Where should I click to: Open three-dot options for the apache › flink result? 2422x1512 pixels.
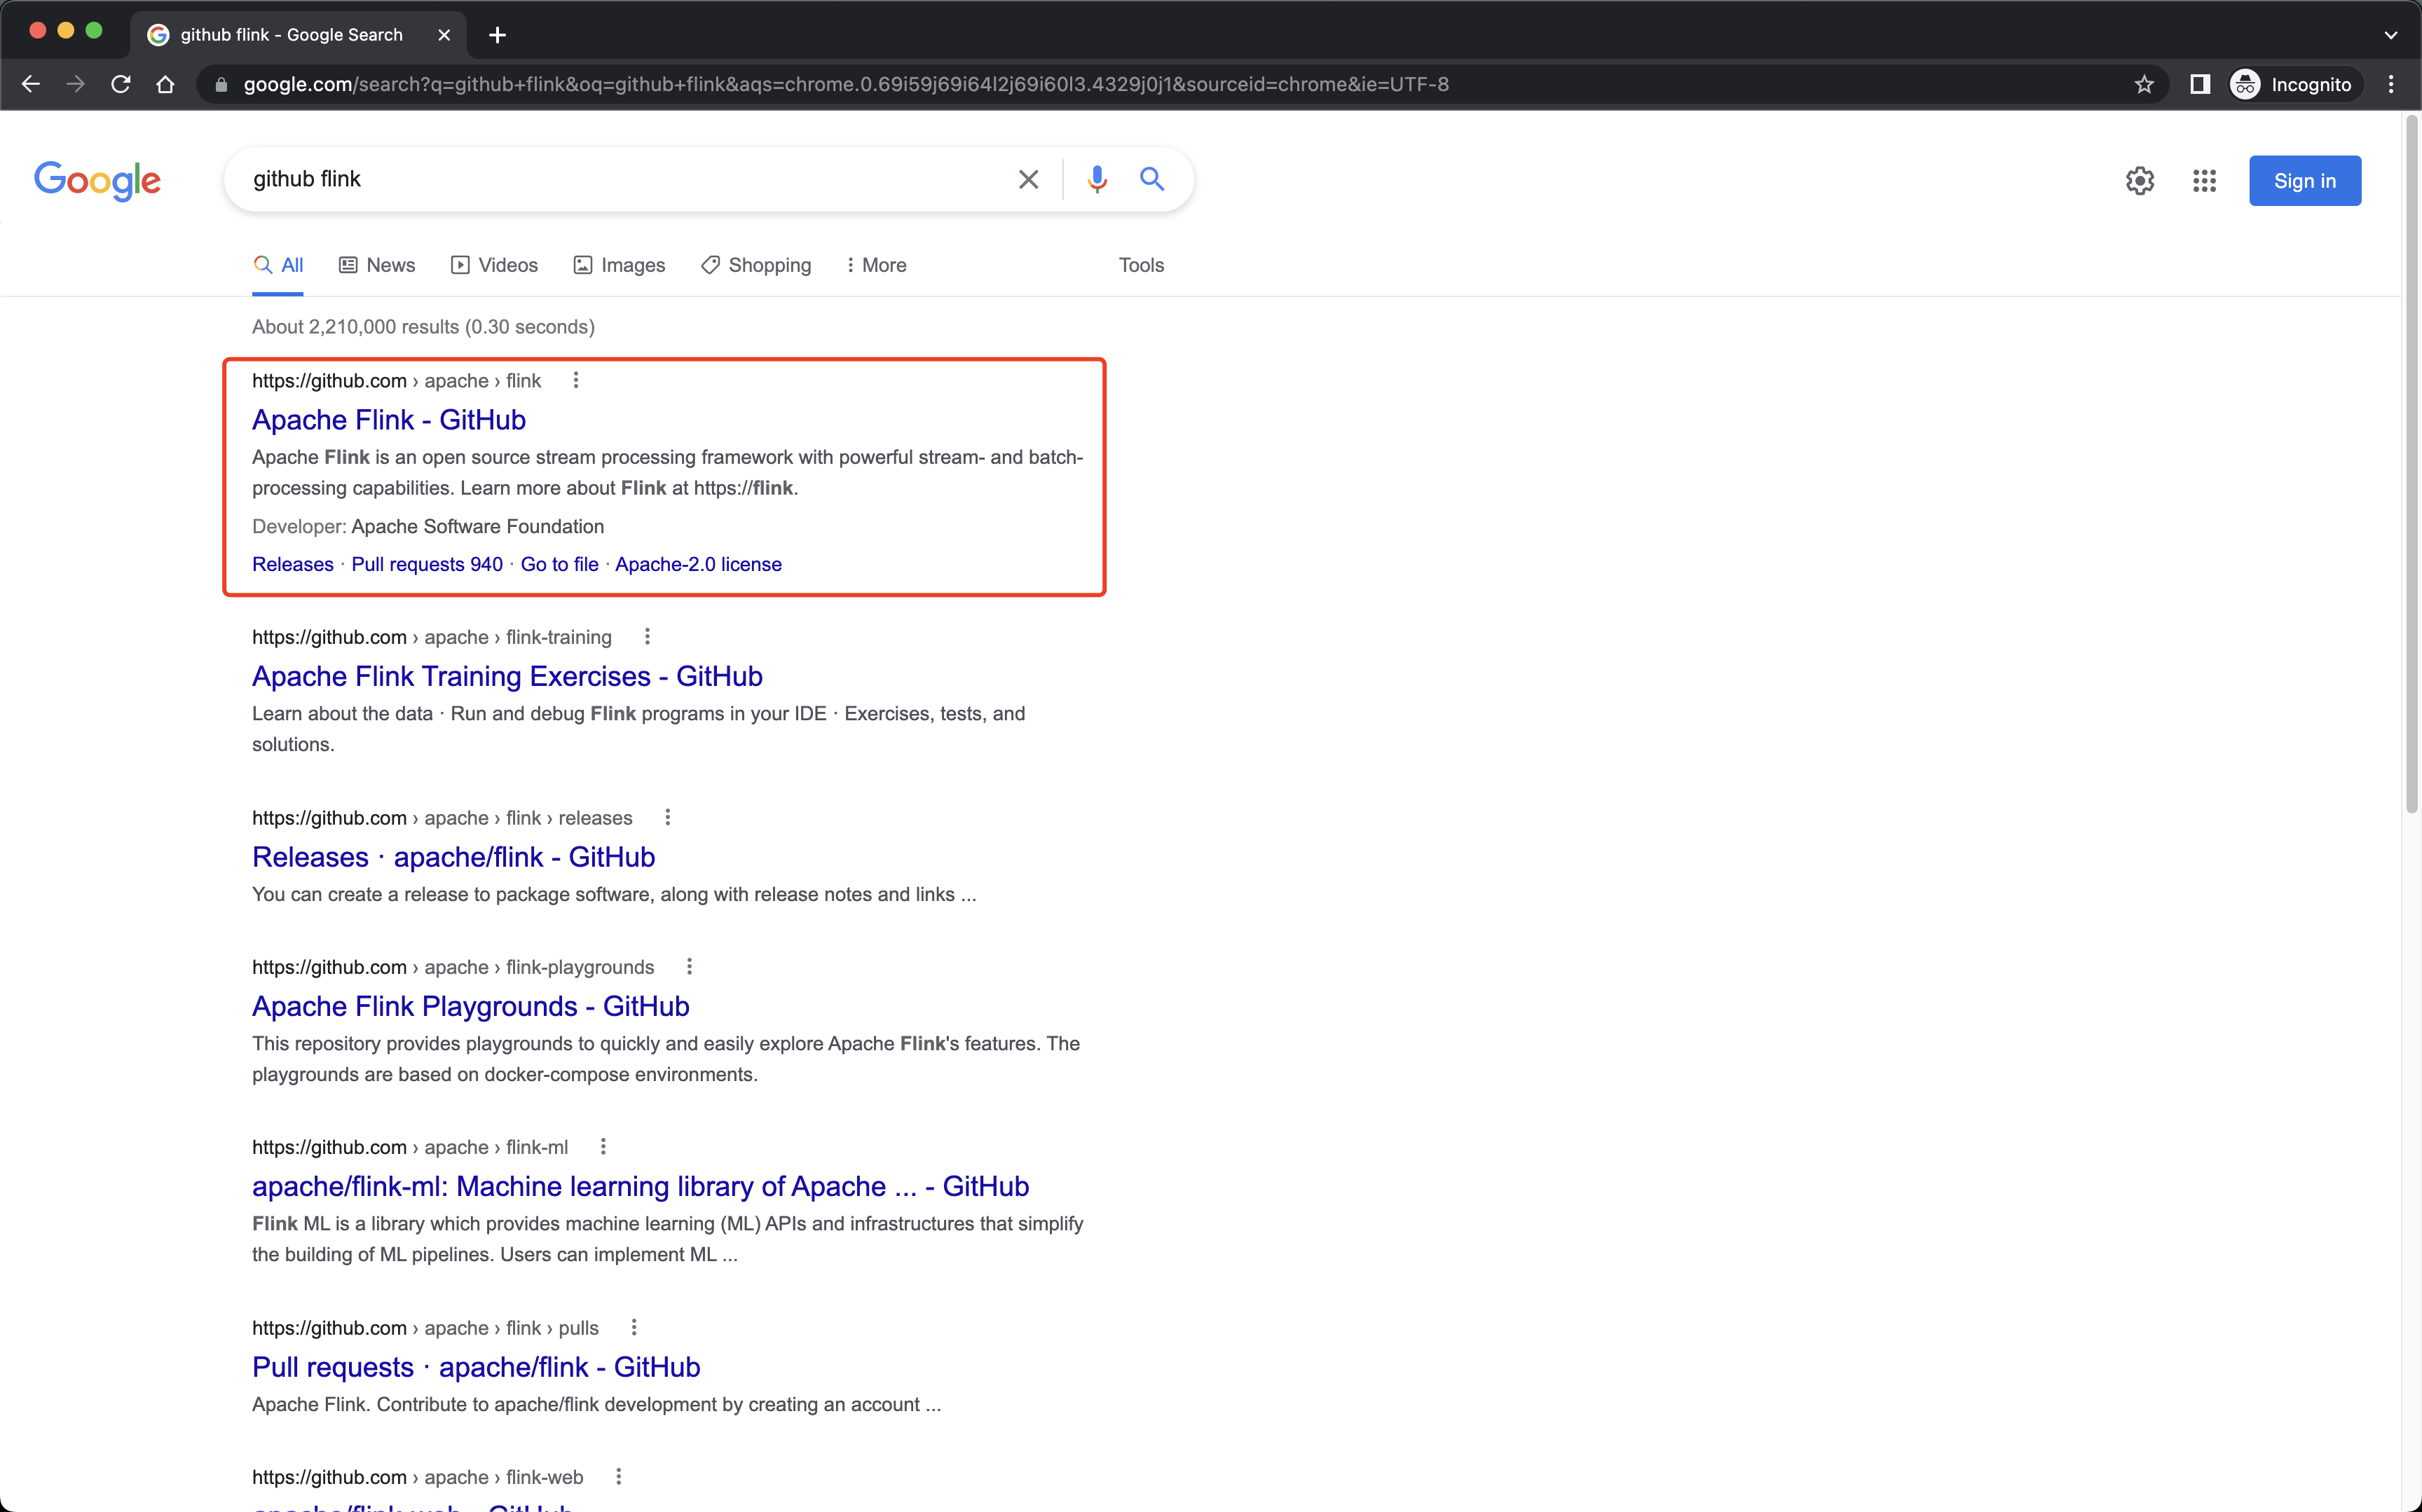point(576,380)
